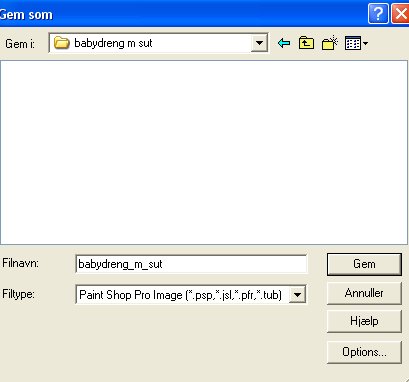Create a new folder
Image resolution: width=409 pixels, height=382 pixels.
coord(330,43)
